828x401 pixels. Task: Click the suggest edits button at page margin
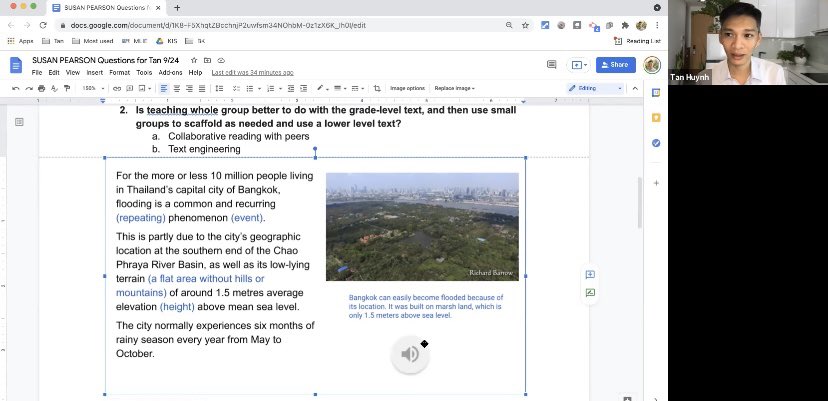click(590, 292)
